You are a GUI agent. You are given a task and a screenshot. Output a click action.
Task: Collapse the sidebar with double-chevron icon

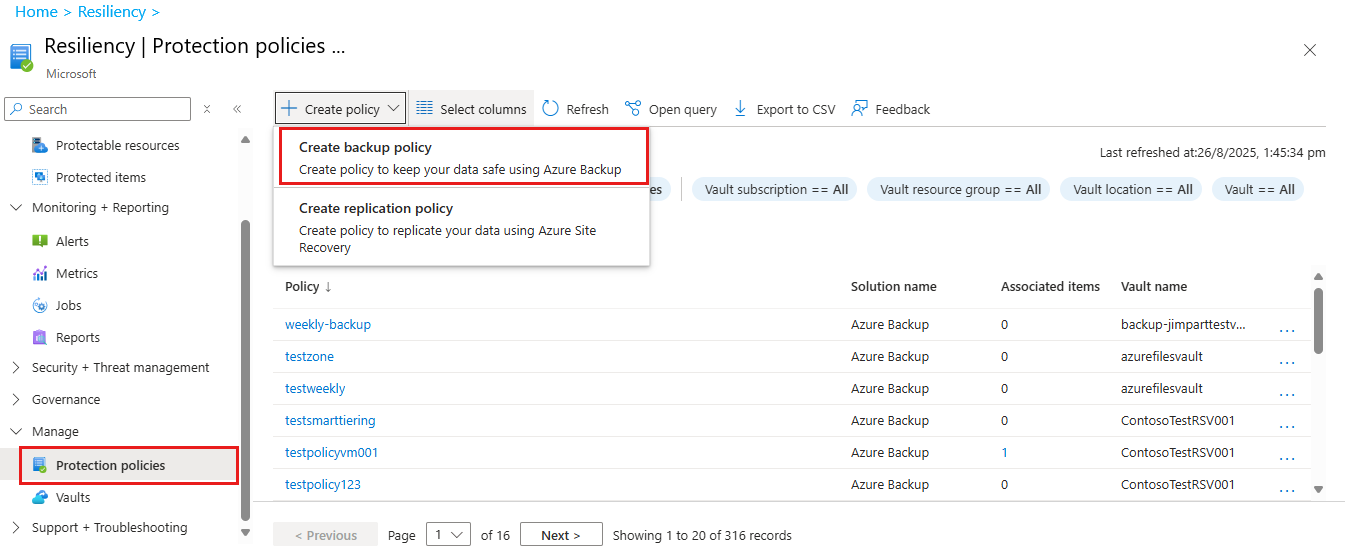237,109
